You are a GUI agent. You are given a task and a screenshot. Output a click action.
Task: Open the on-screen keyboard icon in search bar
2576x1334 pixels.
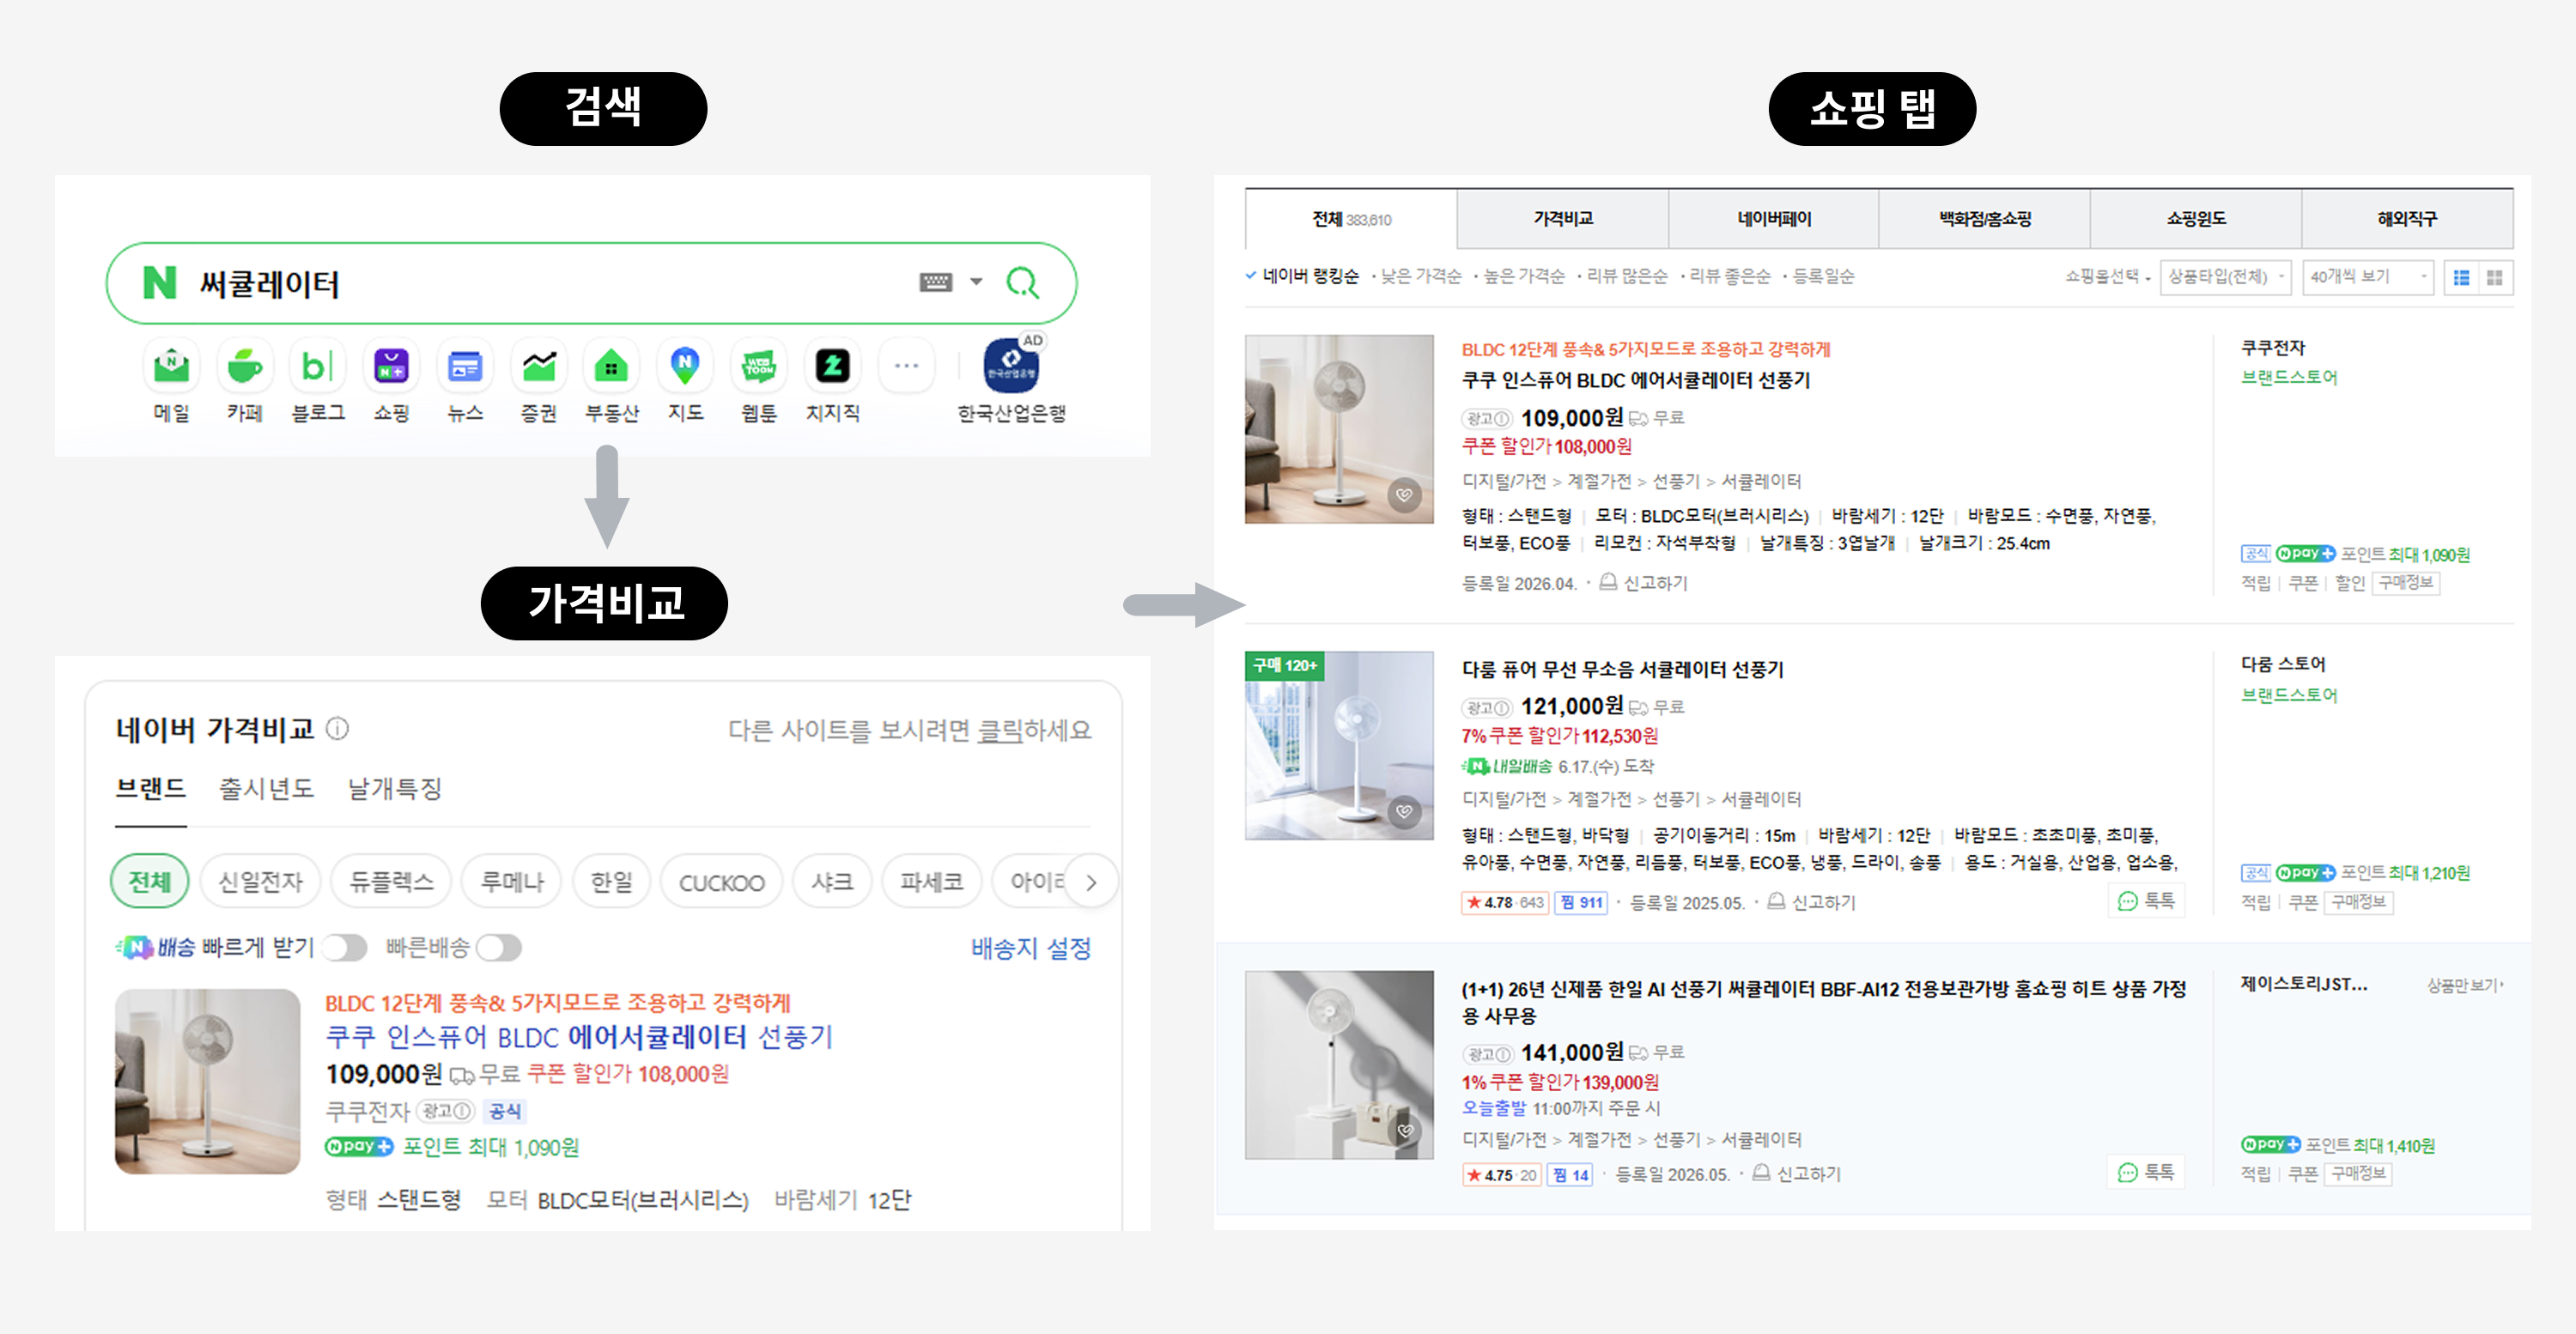coord(935,283)
